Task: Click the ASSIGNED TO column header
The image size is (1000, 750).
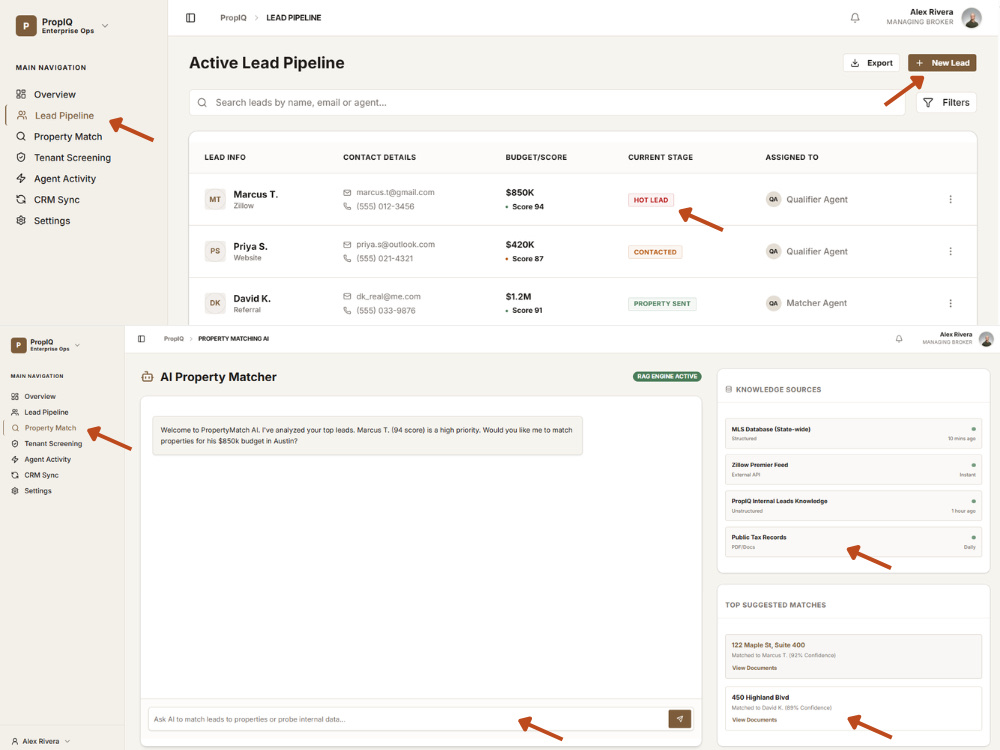Action: point(791,157)
